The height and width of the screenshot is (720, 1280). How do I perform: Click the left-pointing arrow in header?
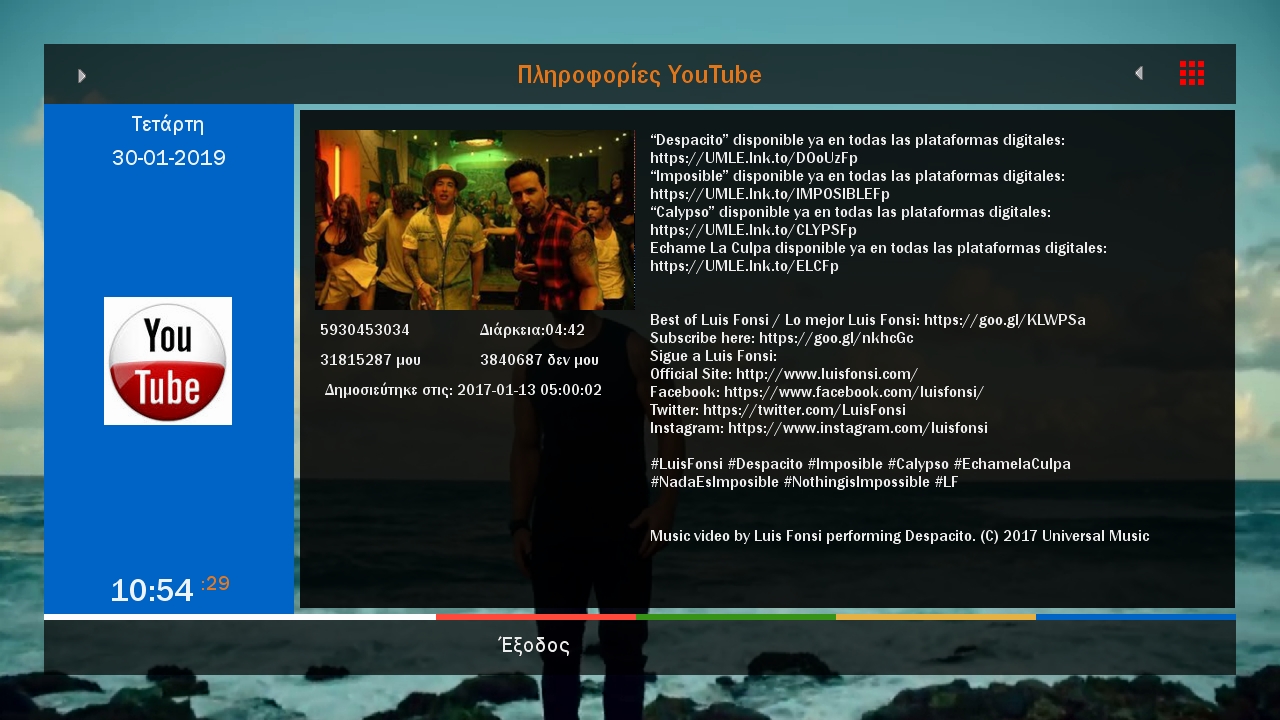click(x=1138, y=73)
